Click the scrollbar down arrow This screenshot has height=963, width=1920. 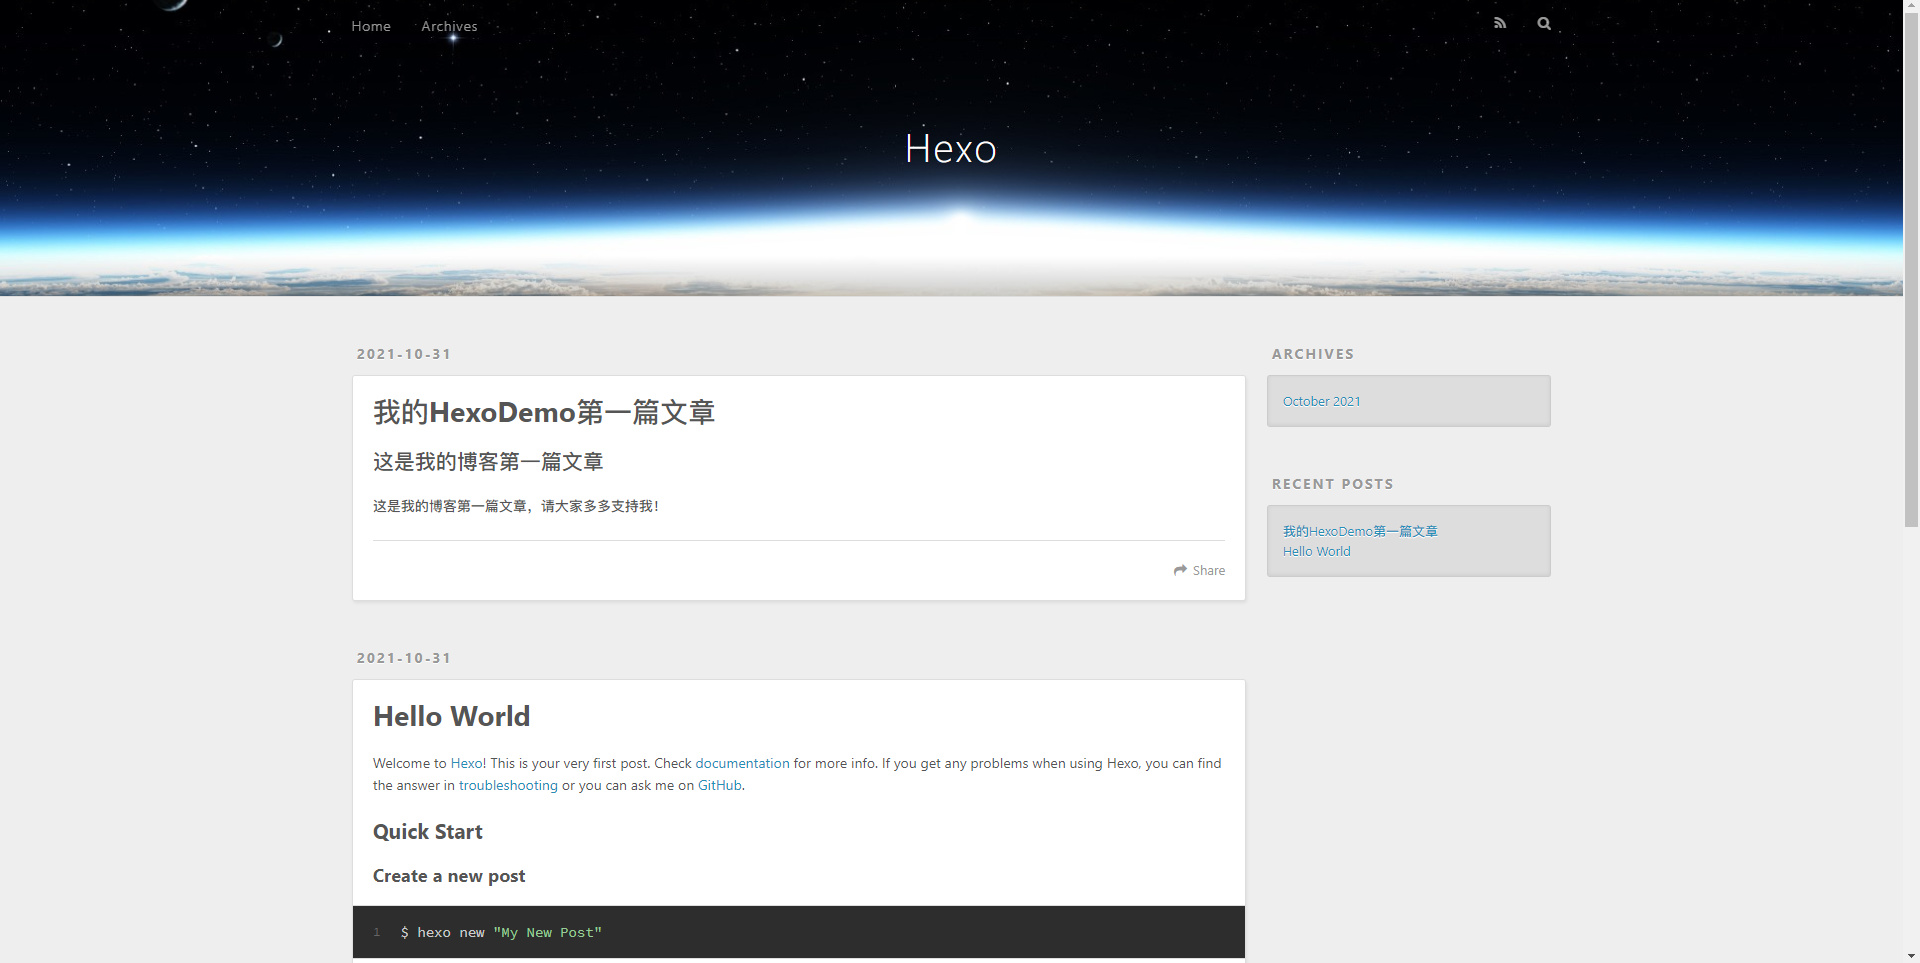pos(1911,955)
